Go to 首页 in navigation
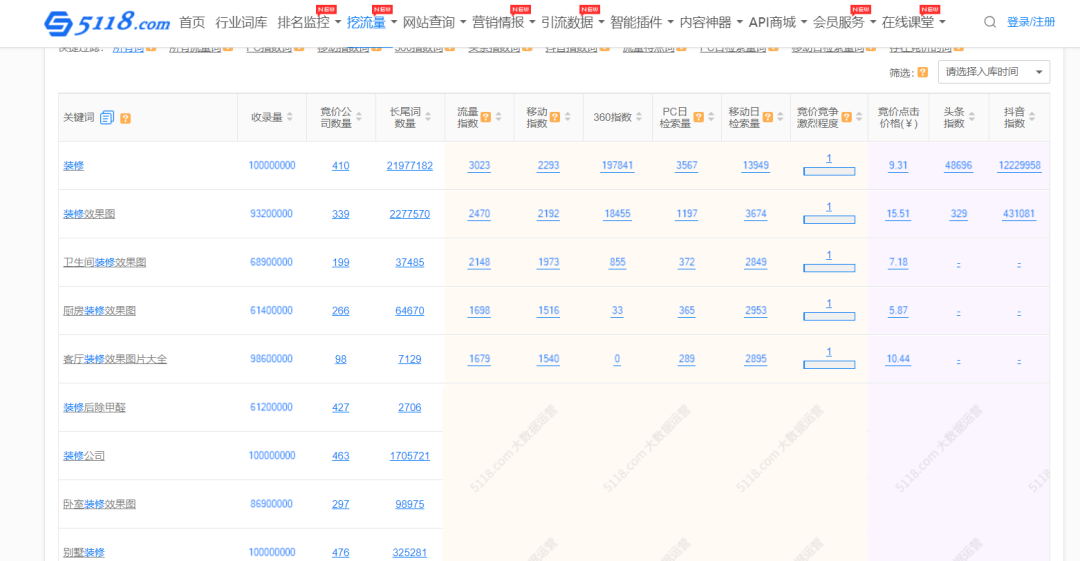Image resolution: width=1080 pixels, height=561 pixels. 192,22
